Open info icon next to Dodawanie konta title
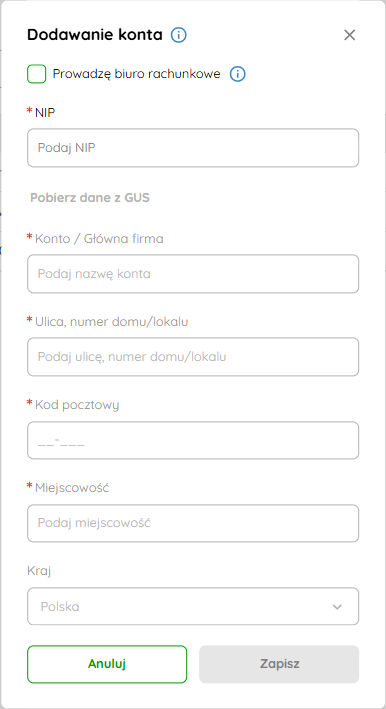The image size is (386, 709). pyautogui.click(x=179, y=35)
